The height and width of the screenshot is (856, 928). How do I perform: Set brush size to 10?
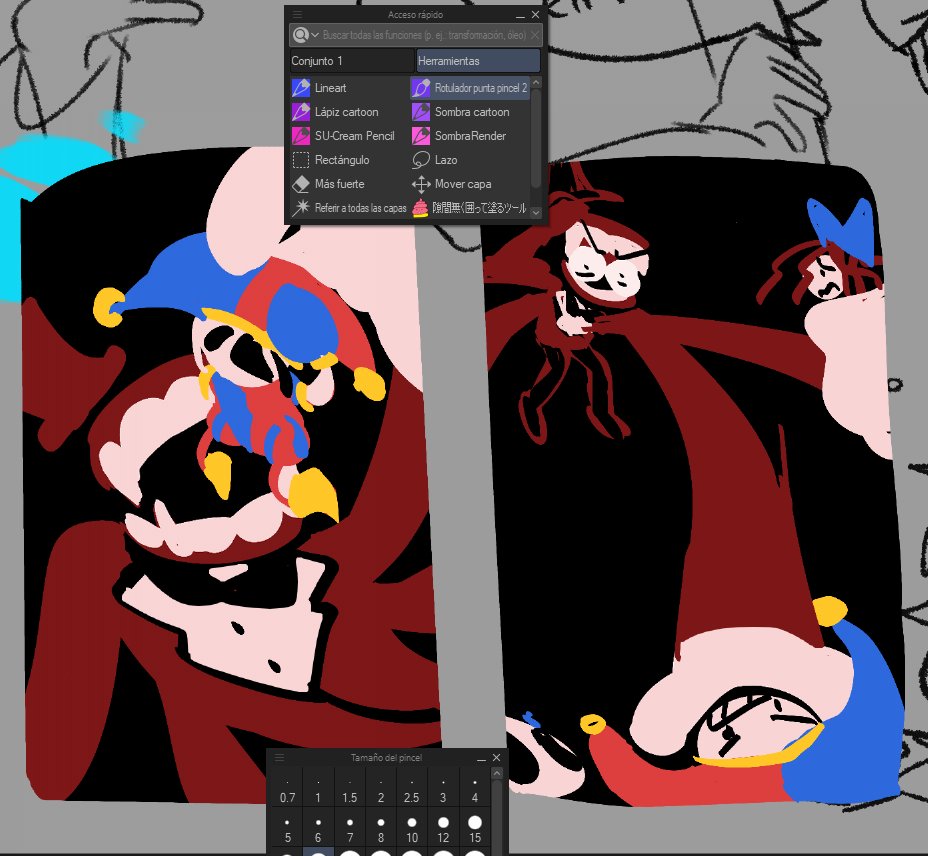click(x=412, y=829)
